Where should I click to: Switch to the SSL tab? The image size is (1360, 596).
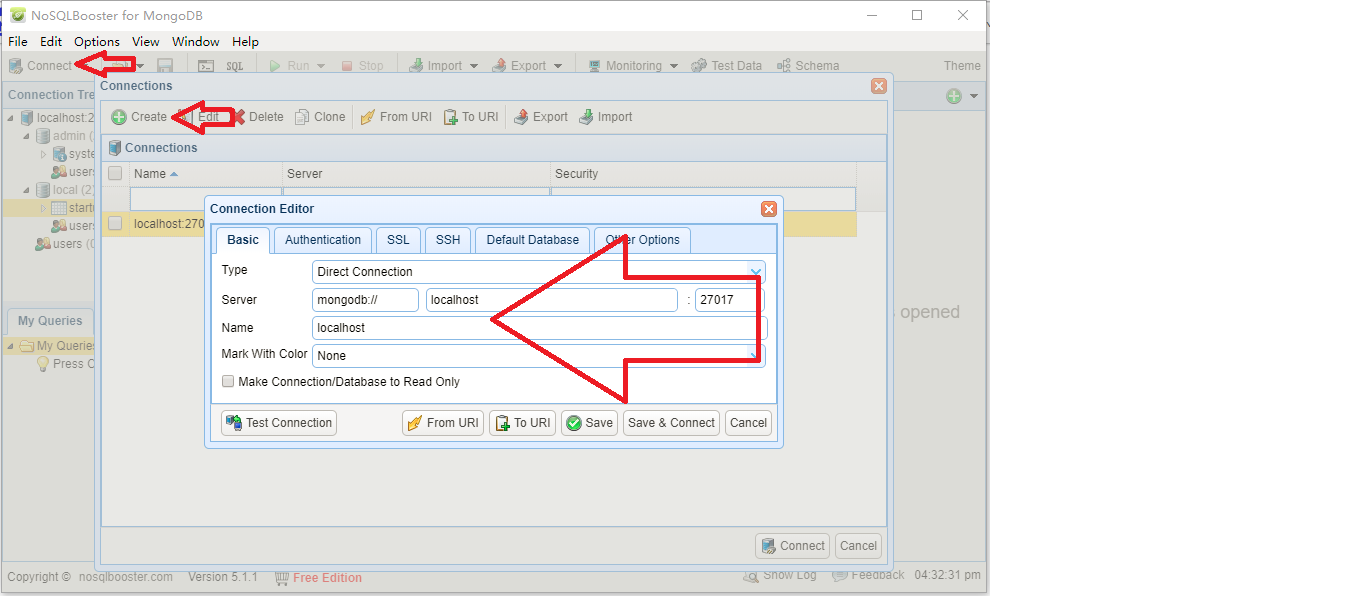398,240
